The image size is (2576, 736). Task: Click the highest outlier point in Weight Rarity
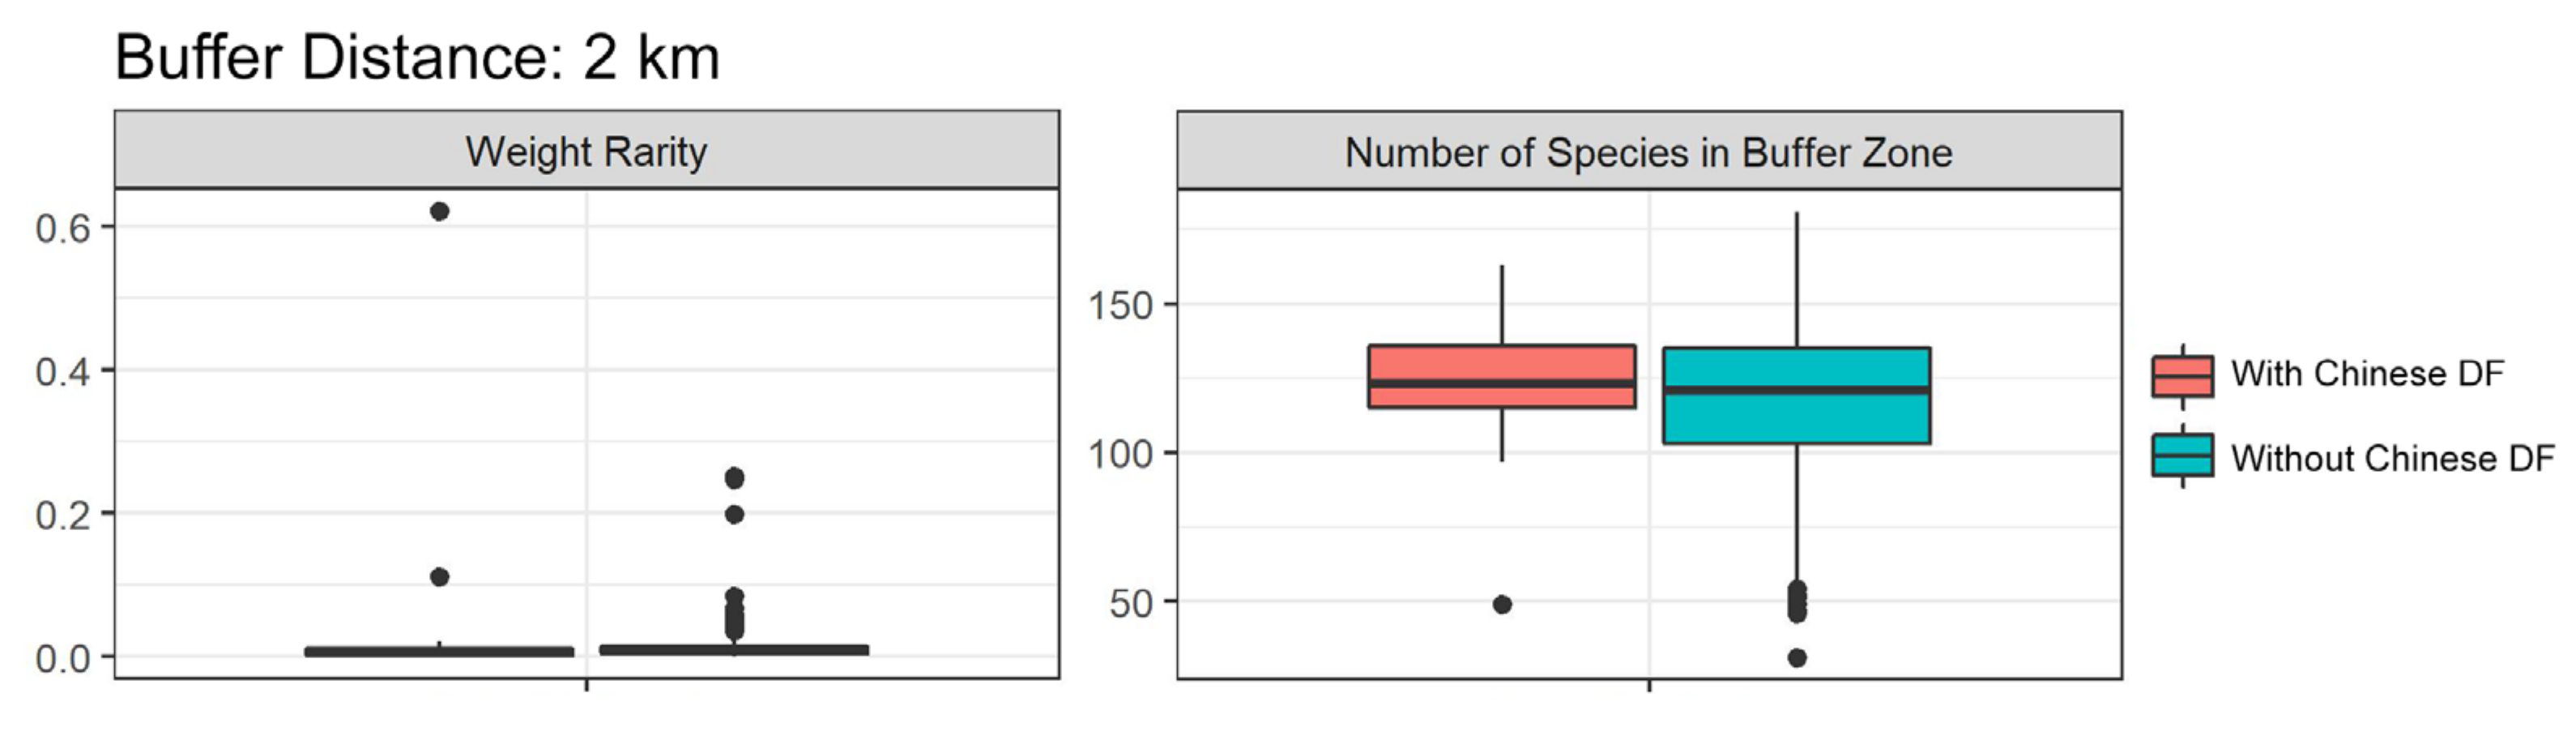point(439,211)
